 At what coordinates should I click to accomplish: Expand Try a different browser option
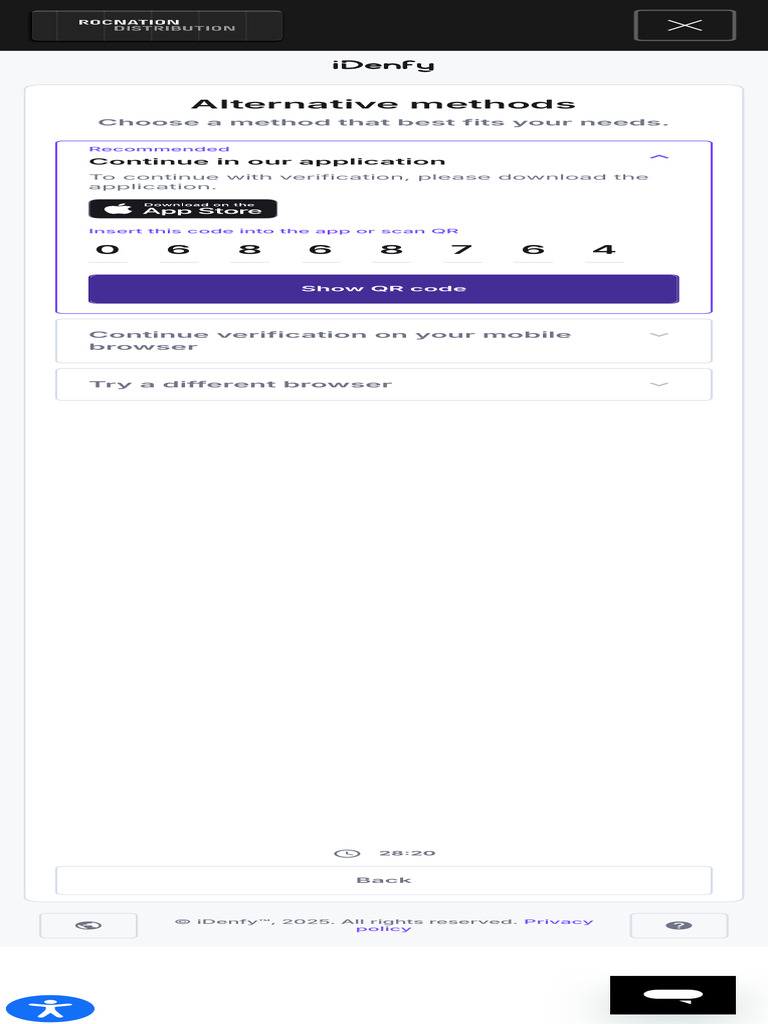point(383,384)
